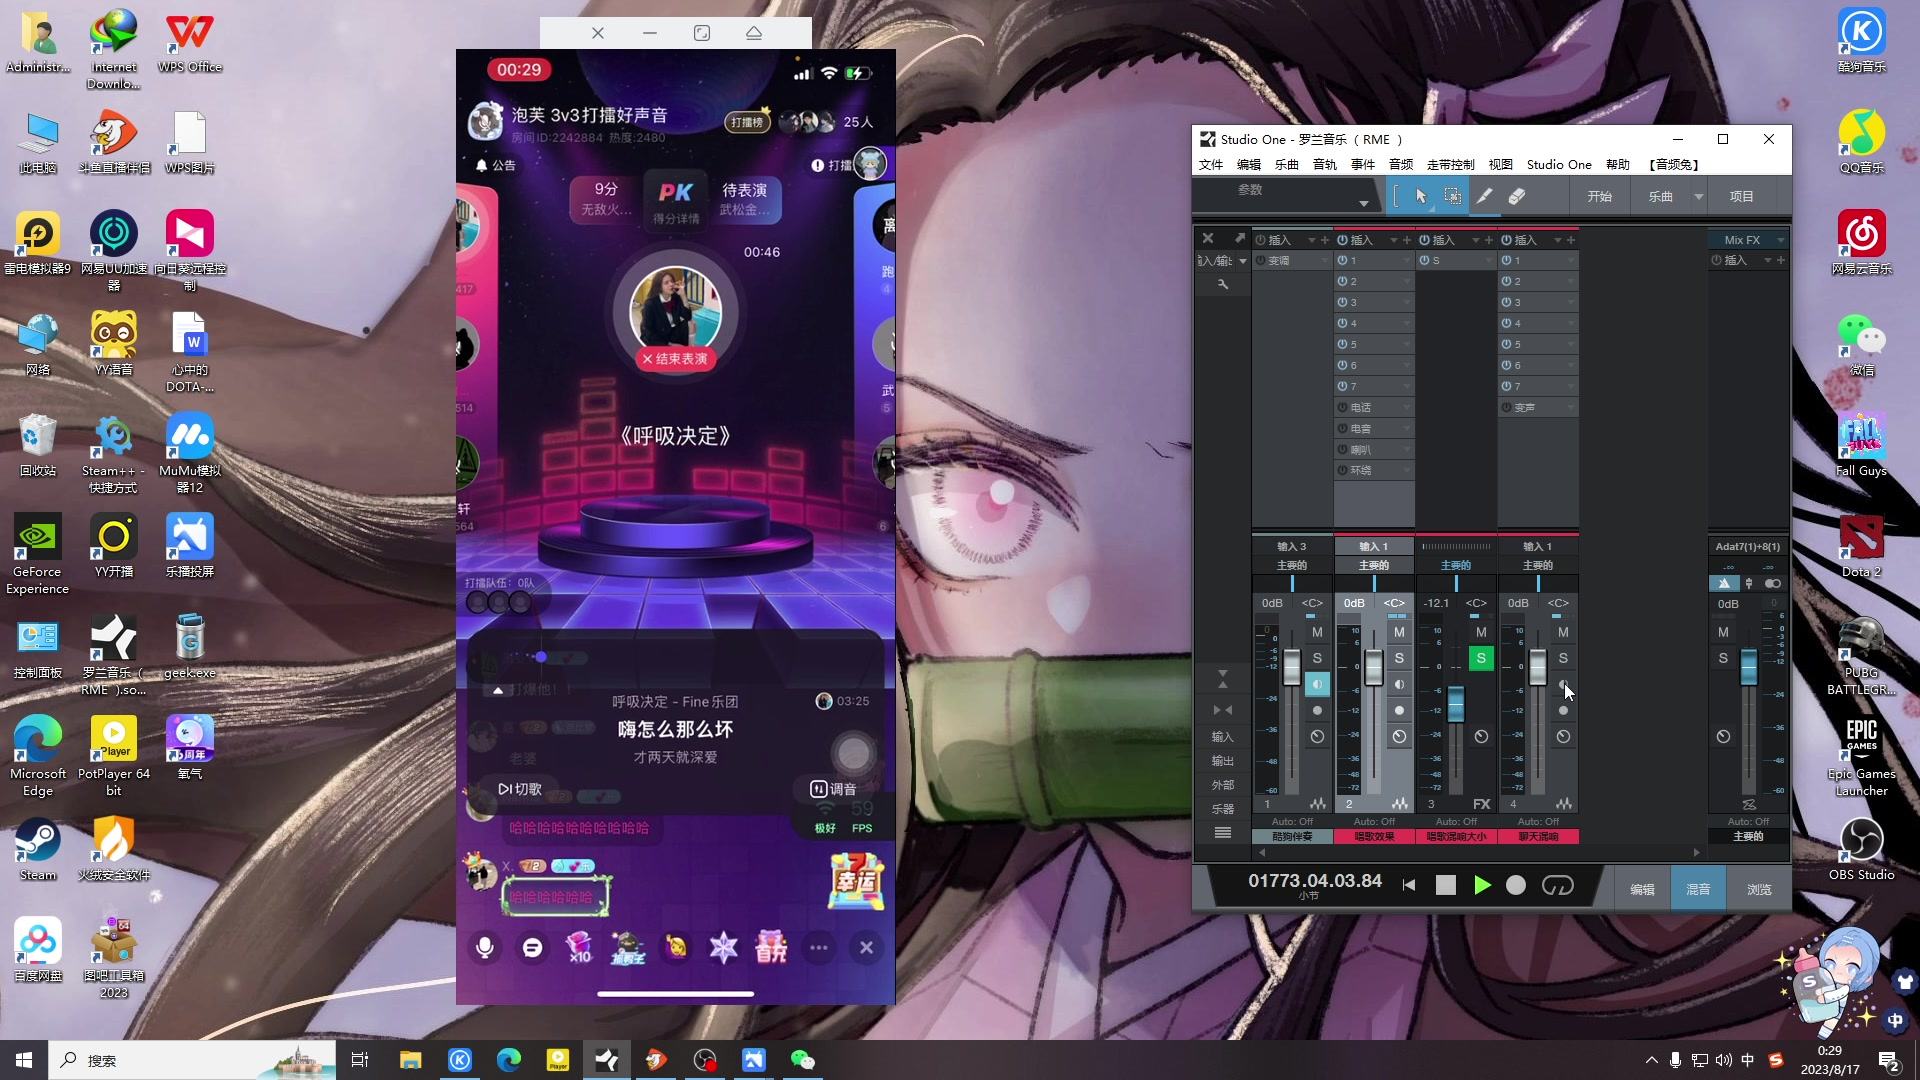This screenshot has width=1920, height=1080.
Task: Select the Paint pencil tool
Action: point(1485,197)
